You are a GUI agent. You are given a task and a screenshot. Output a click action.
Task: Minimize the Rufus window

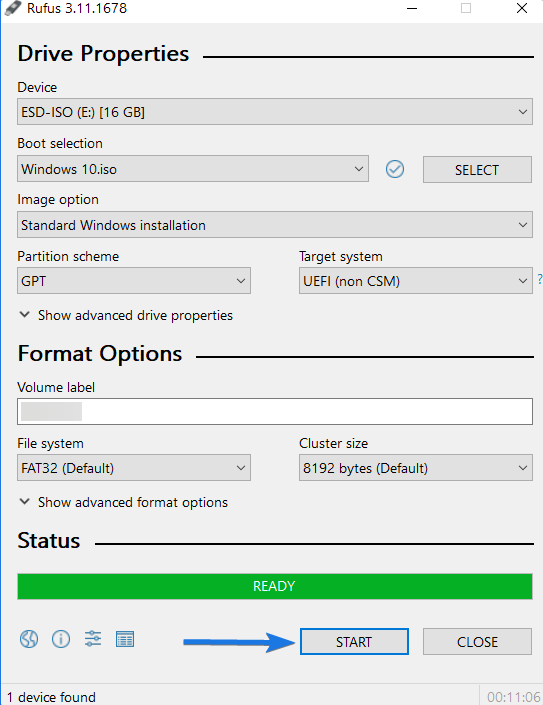pos(412,8)
